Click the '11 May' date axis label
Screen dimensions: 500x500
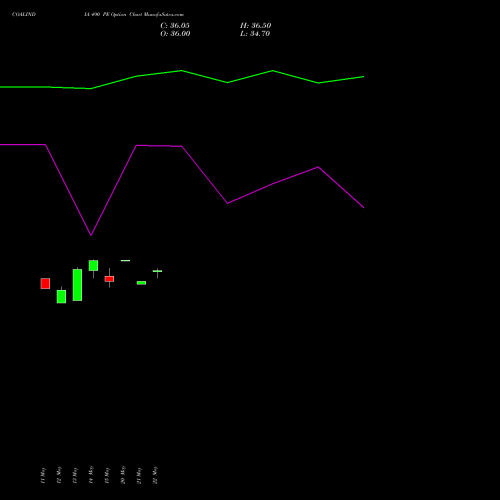[x=43, y=475]
